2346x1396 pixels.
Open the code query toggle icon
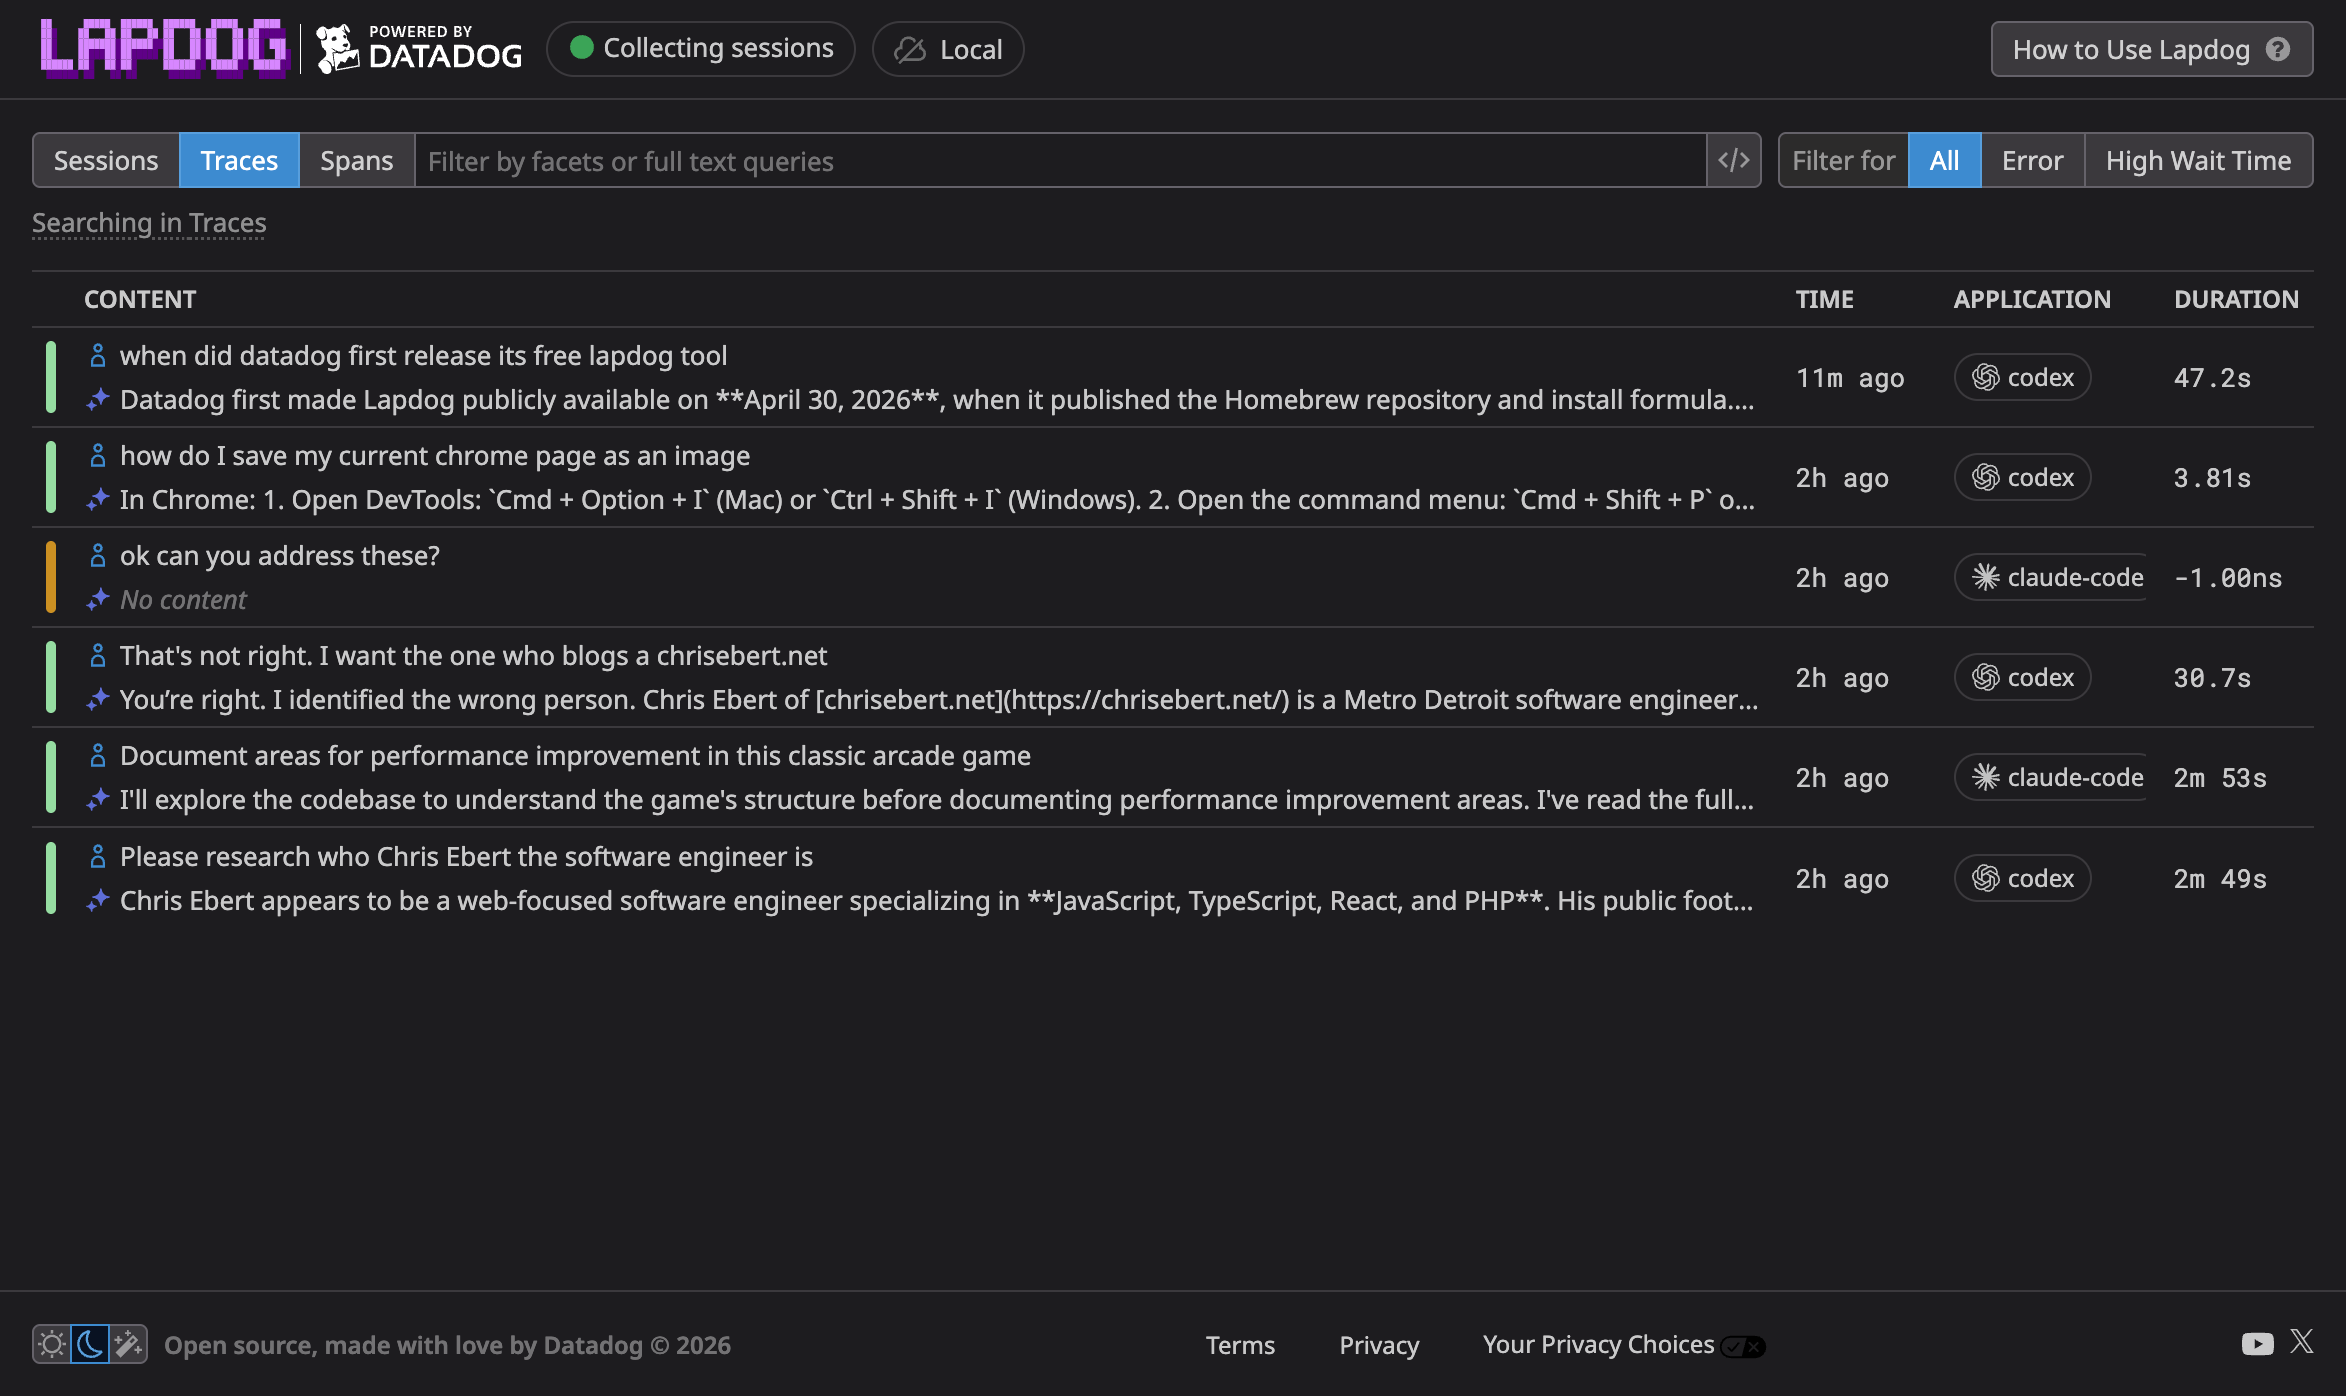(1733, 160)
